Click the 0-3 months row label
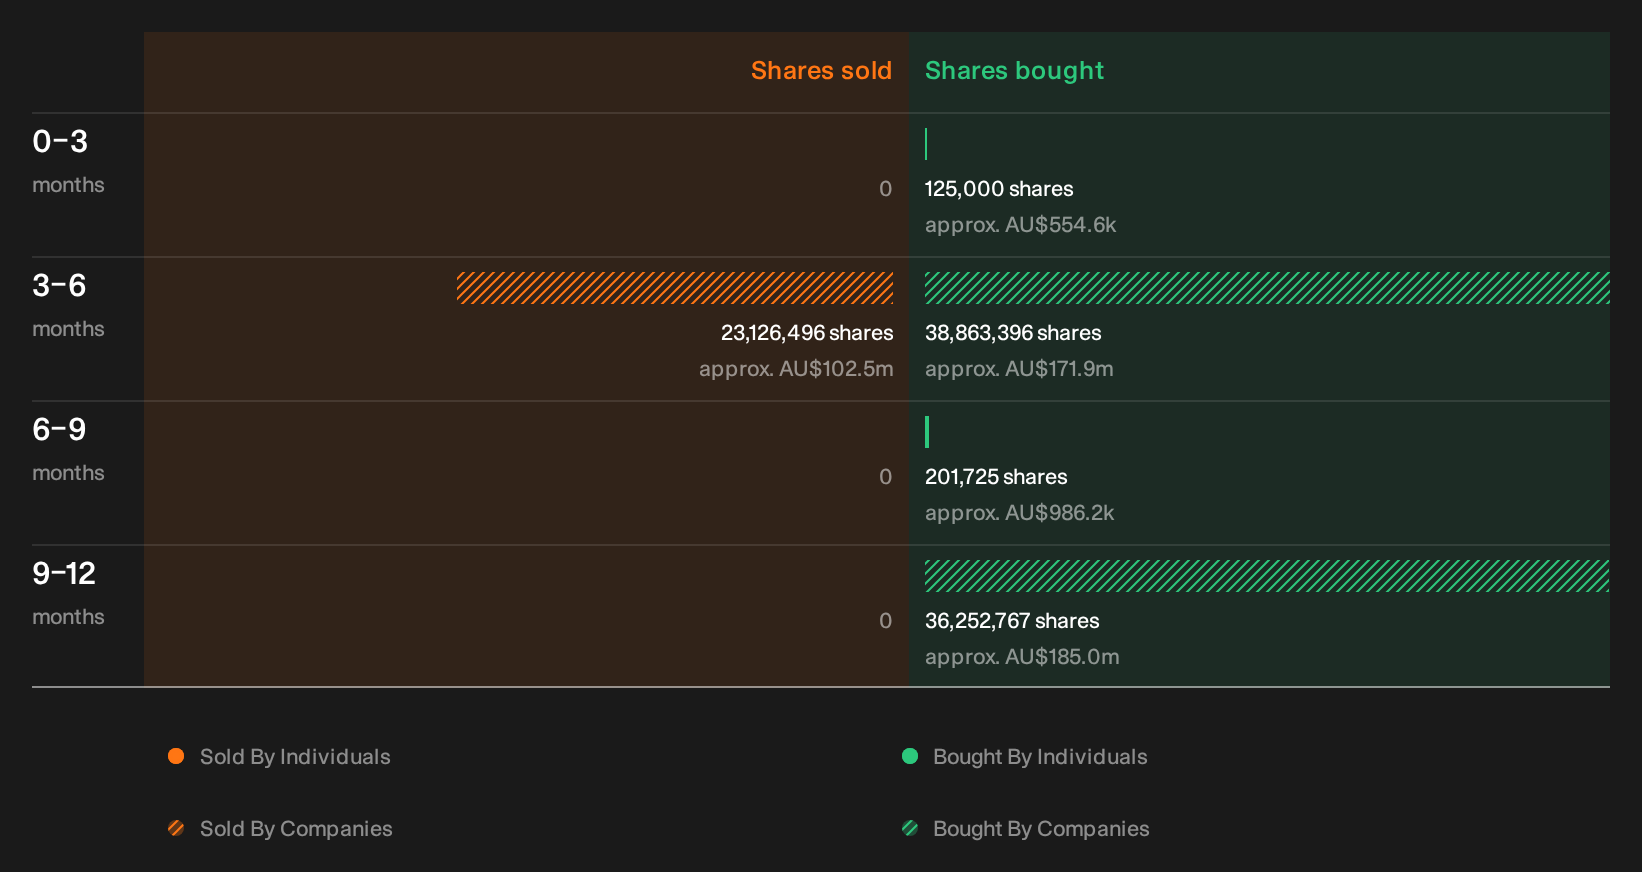Viewport: 1642px width, 872px height. coord(68,161)
